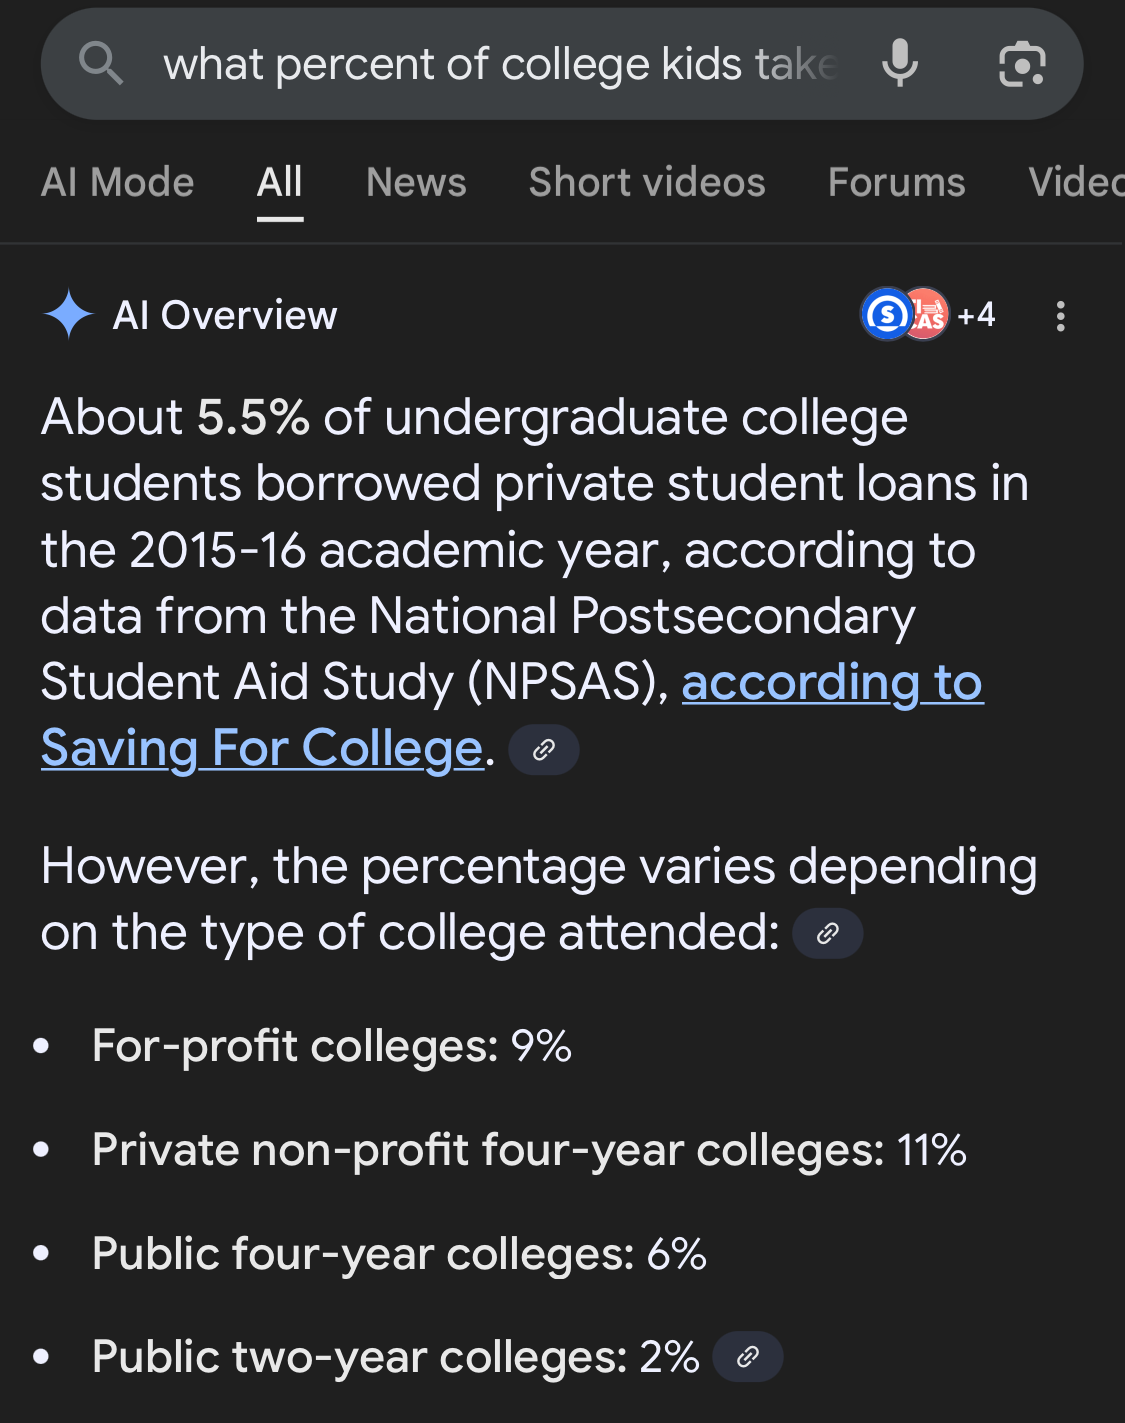Expand the +4 additional sources
Image resolution: width=1125 pixels, height=1423 pixels.
[976, 315]
